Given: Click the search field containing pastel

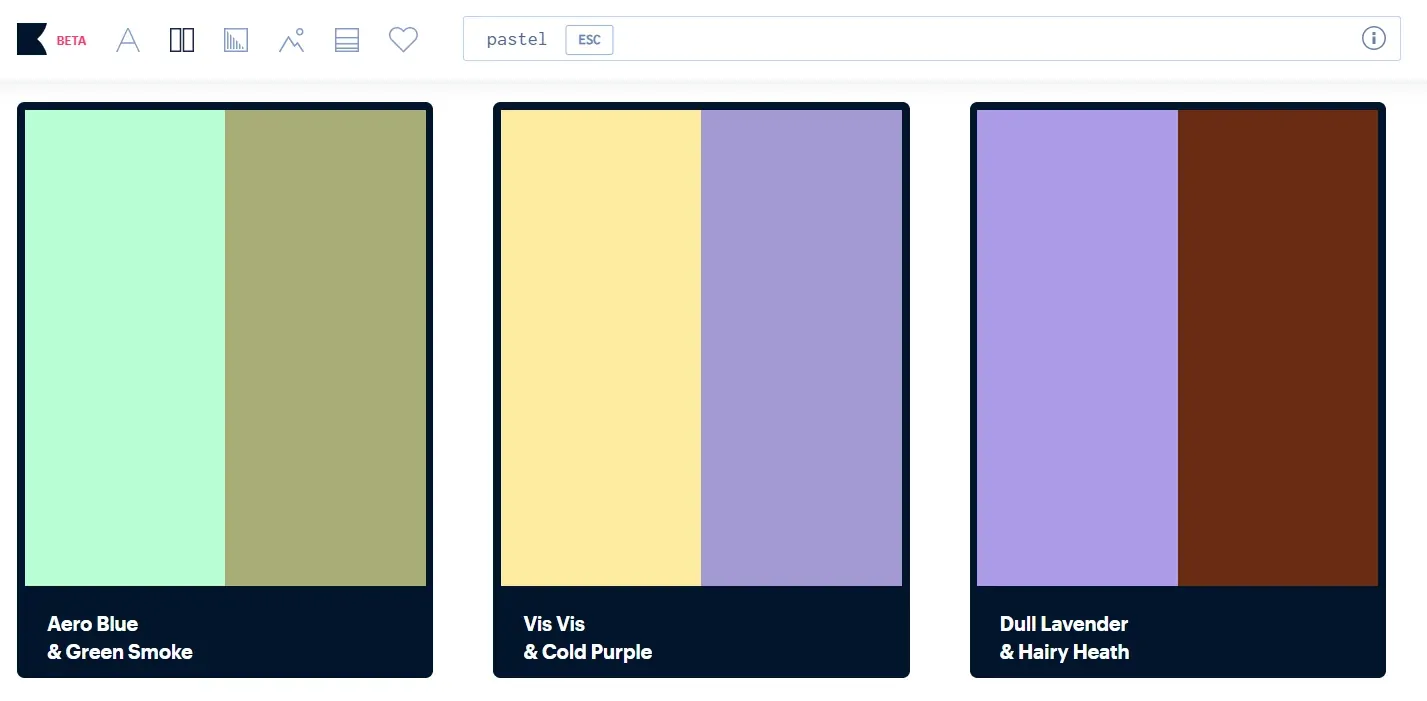Looking at the screenshot, I should coord(900,39).
